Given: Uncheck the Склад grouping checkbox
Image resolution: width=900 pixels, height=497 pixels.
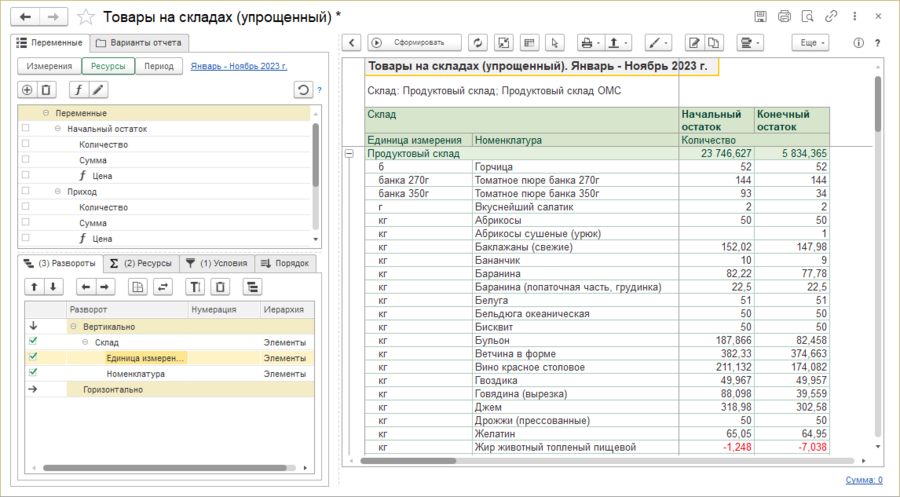Looking at the screenshot, I should (x=33, y=342).
